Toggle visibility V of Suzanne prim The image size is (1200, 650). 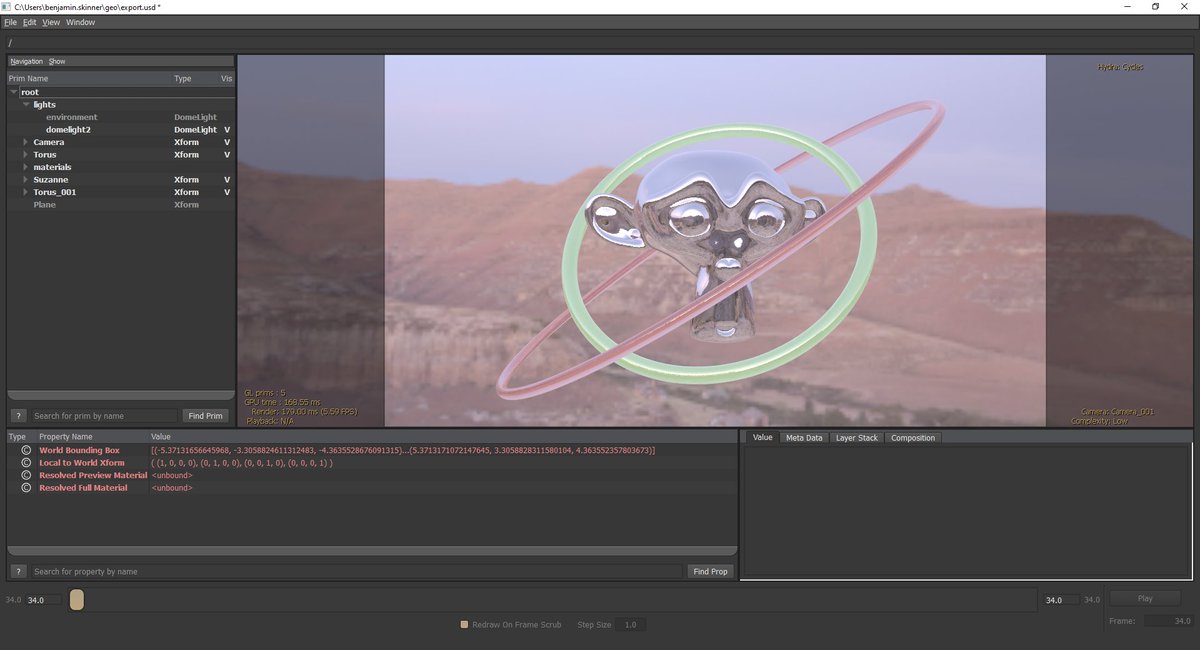[227, 180]
